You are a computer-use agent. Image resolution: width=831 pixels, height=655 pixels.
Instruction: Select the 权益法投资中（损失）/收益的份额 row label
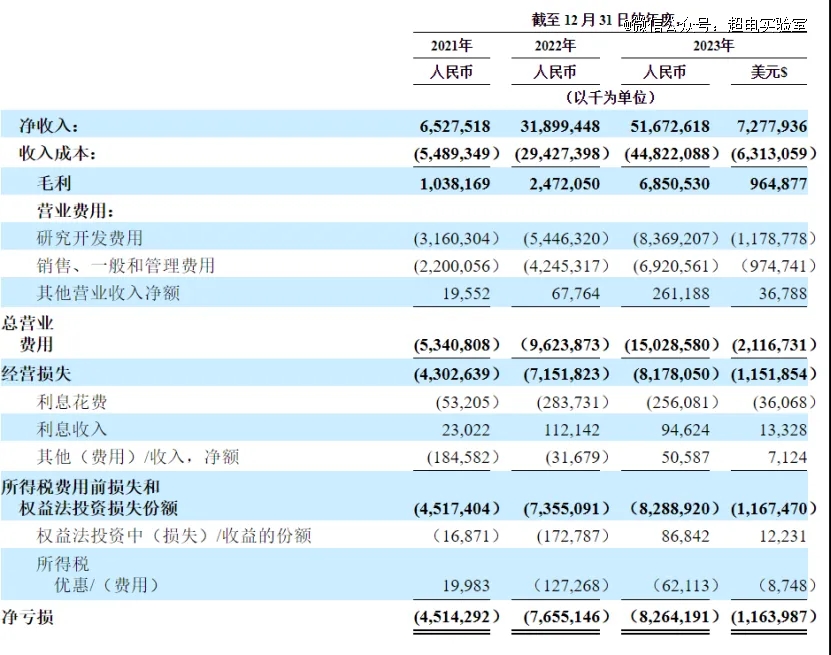click(170, 536)
